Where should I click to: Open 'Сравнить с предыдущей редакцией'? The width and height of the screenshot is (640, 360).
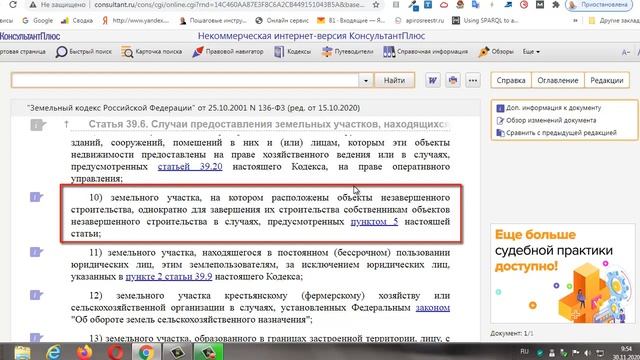(556, 133)
